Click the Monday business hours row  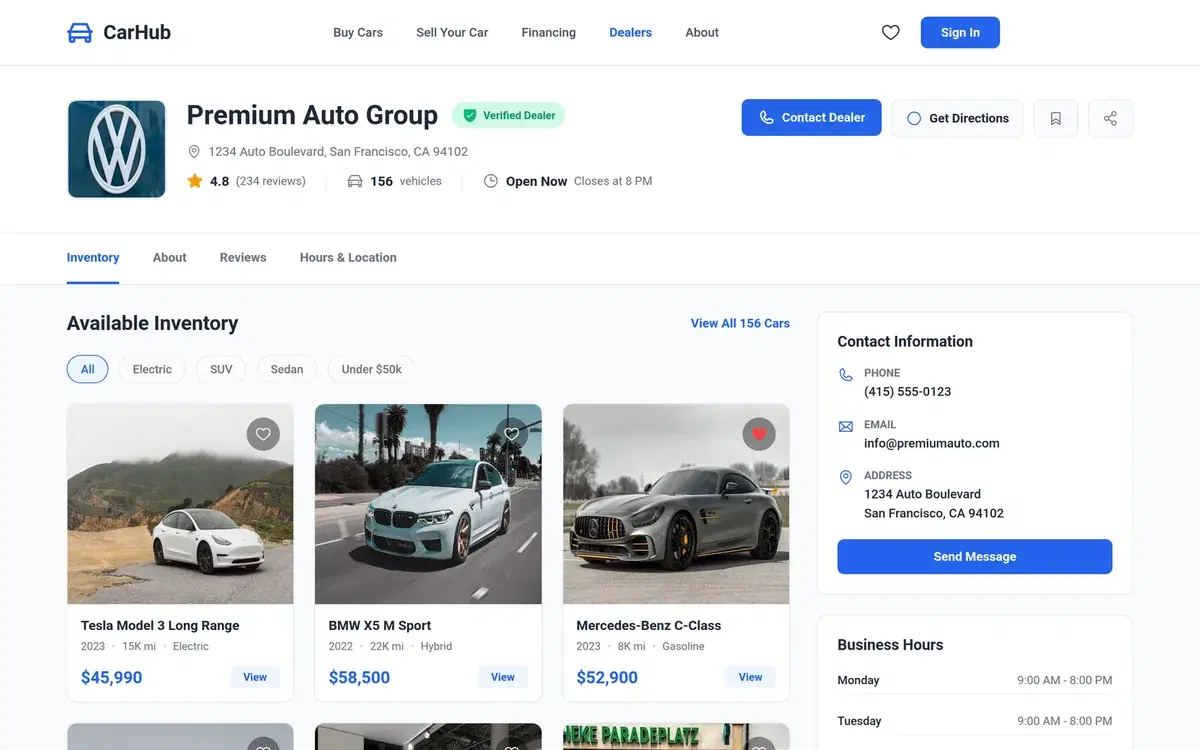pyautogui.click(x=975, y=680)
